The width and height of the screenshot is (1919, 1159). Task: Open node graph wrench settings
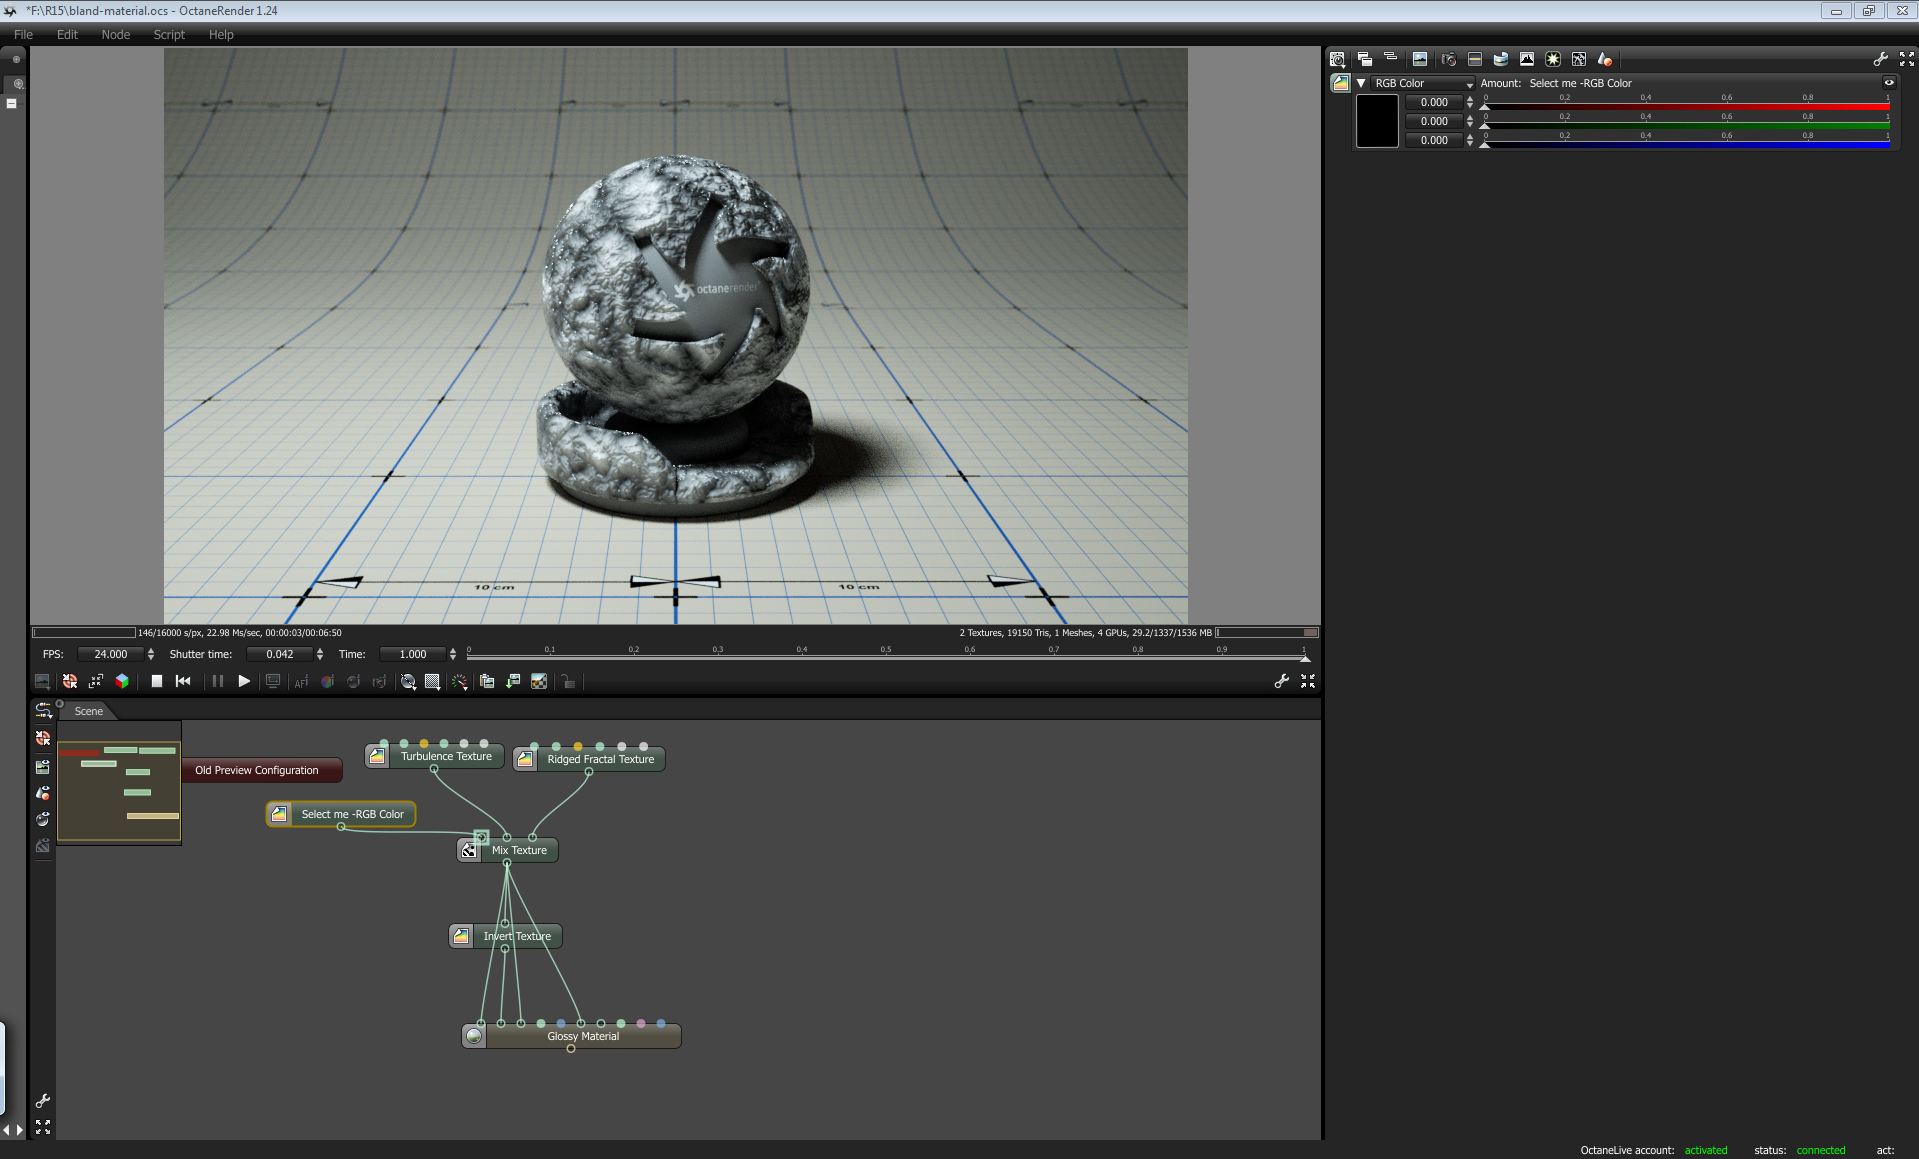(x=43, y=1101)
